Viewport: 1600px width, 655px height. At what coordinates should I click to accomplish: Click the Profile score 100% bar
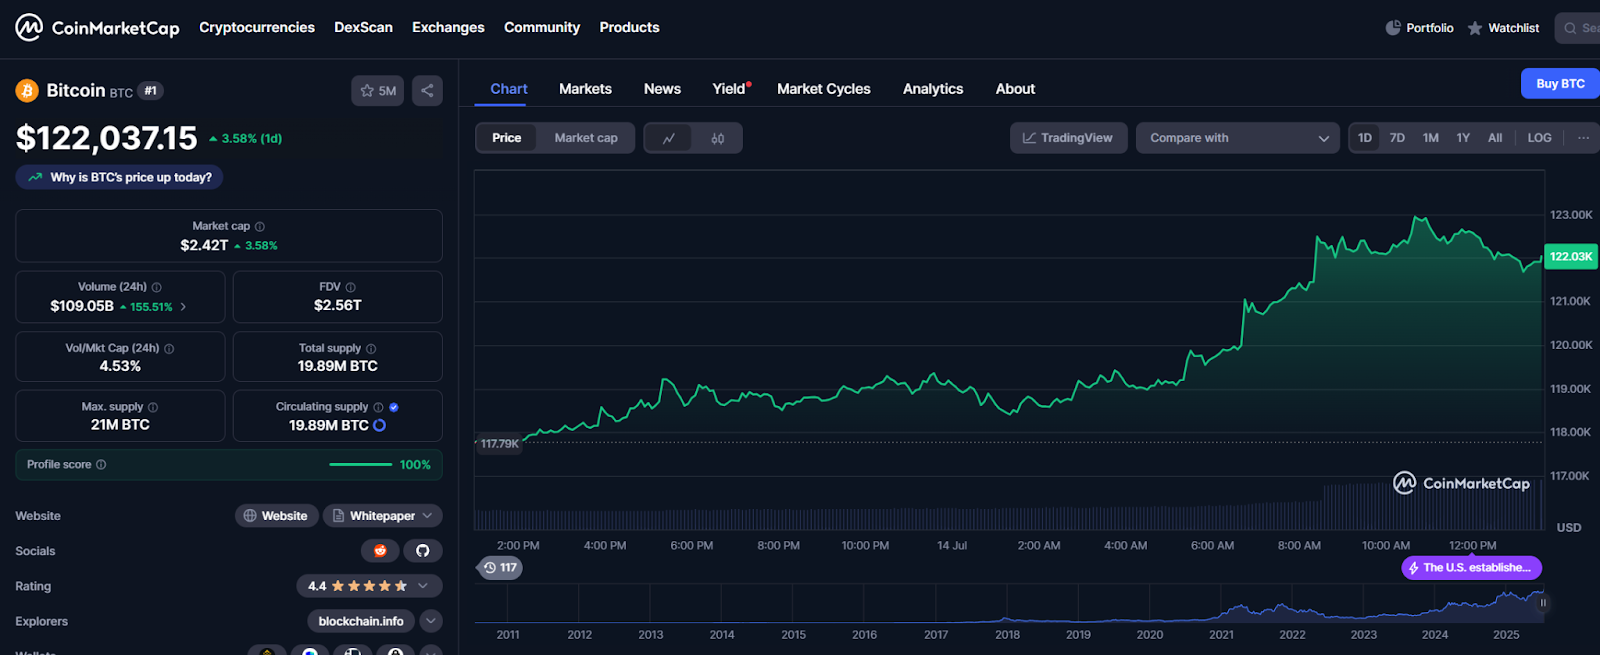[361, 465]
